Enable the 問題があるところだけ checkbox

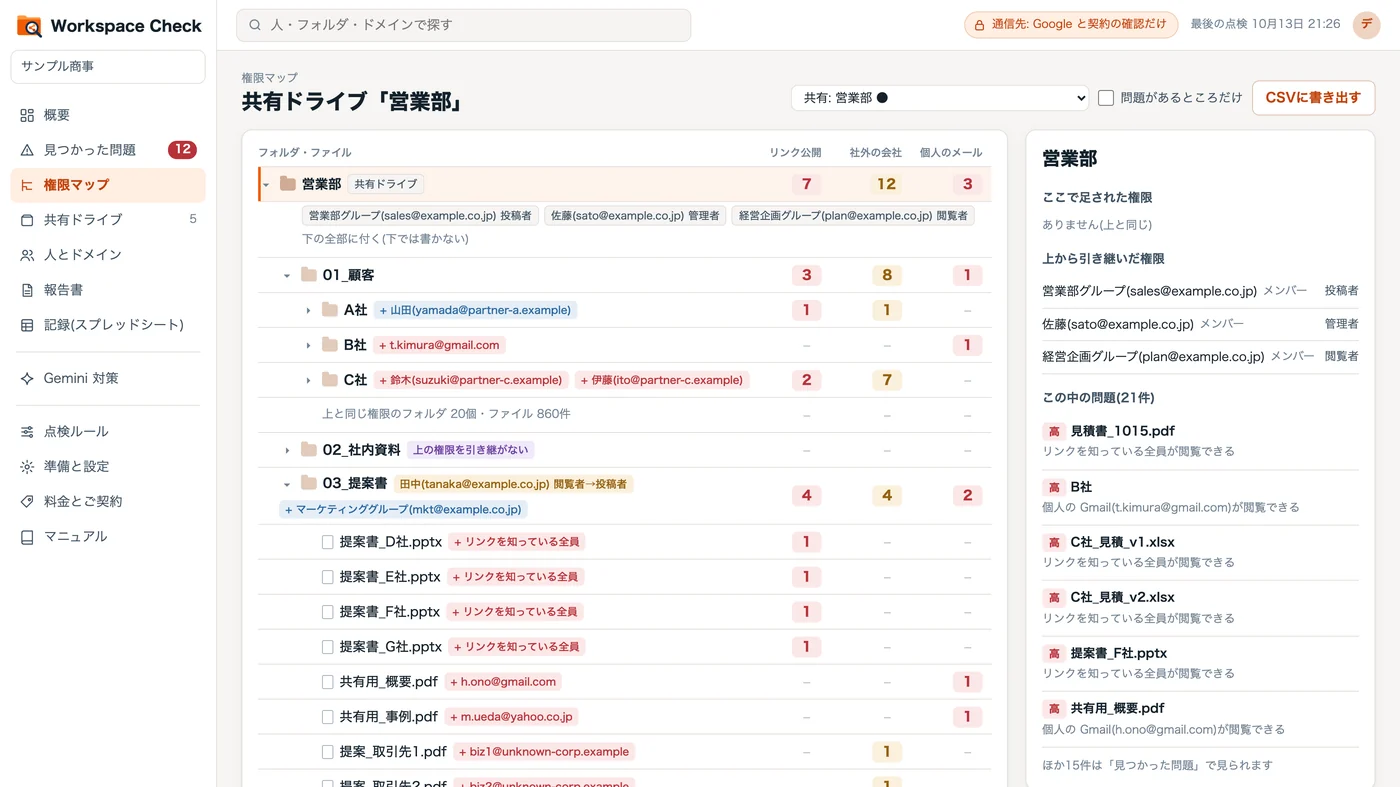pyautogui.click(x=1106, y=98)
